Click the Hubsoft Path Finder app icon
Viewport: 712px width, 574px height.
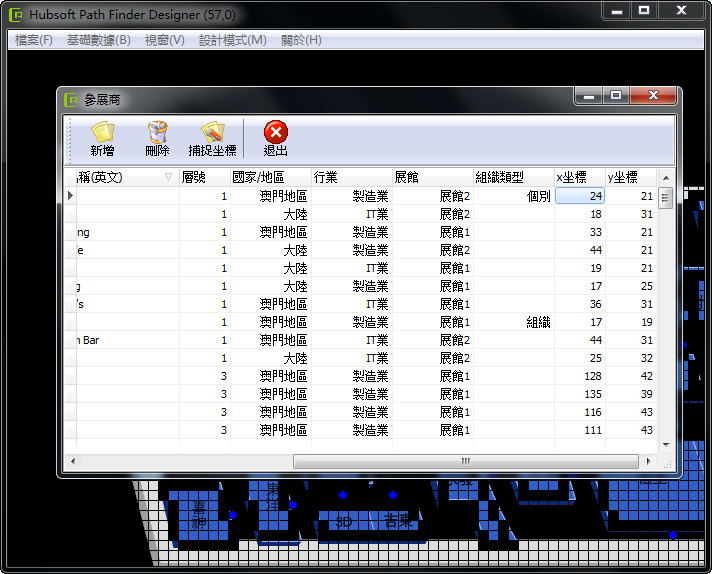coord(16,12)
